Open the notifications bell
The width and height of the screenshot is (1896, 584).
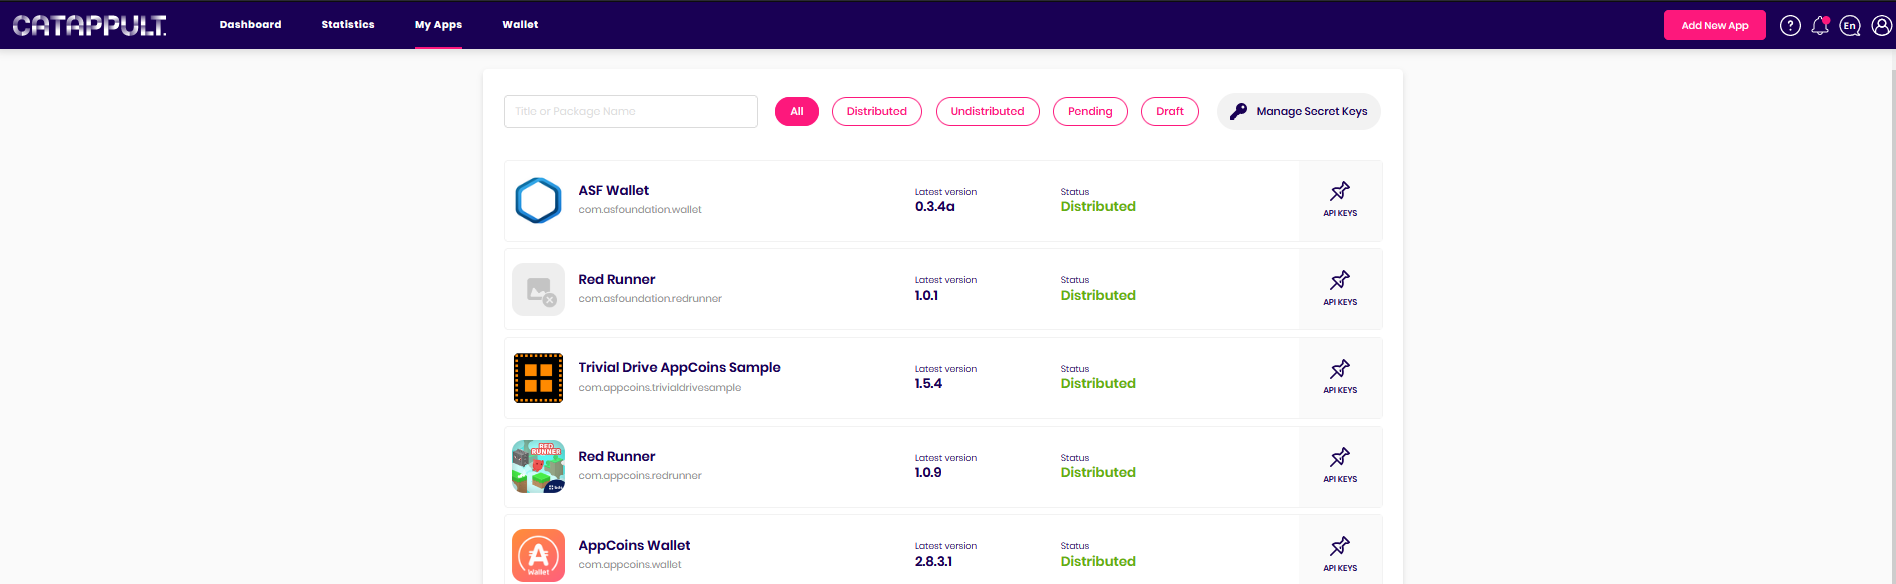click(1820, 25)
